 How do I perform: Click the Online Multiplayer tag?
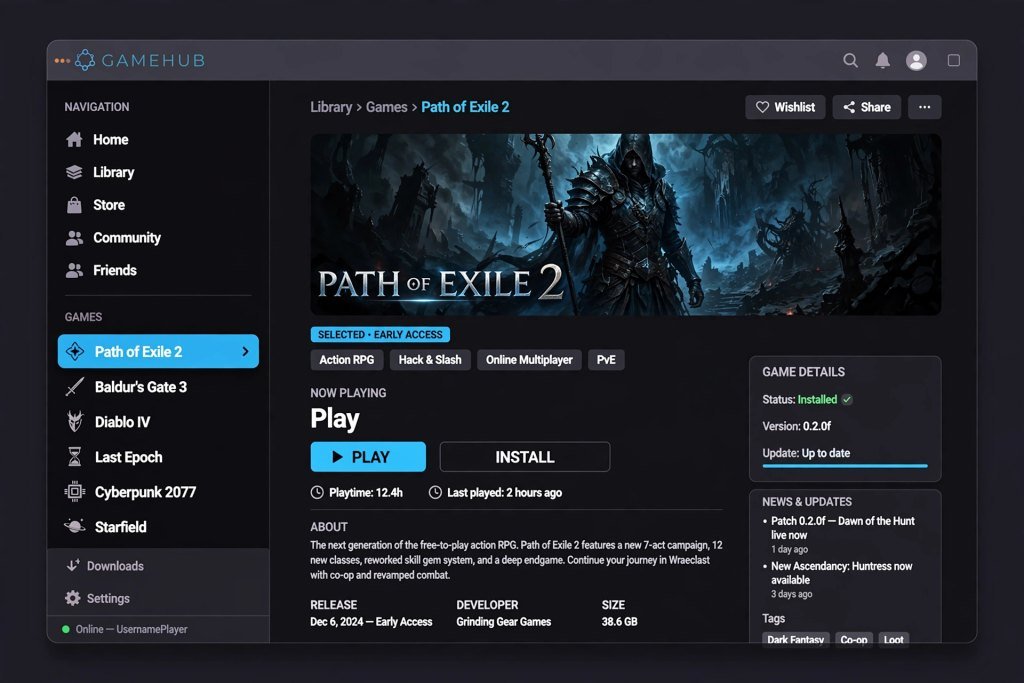coord(529,360)
